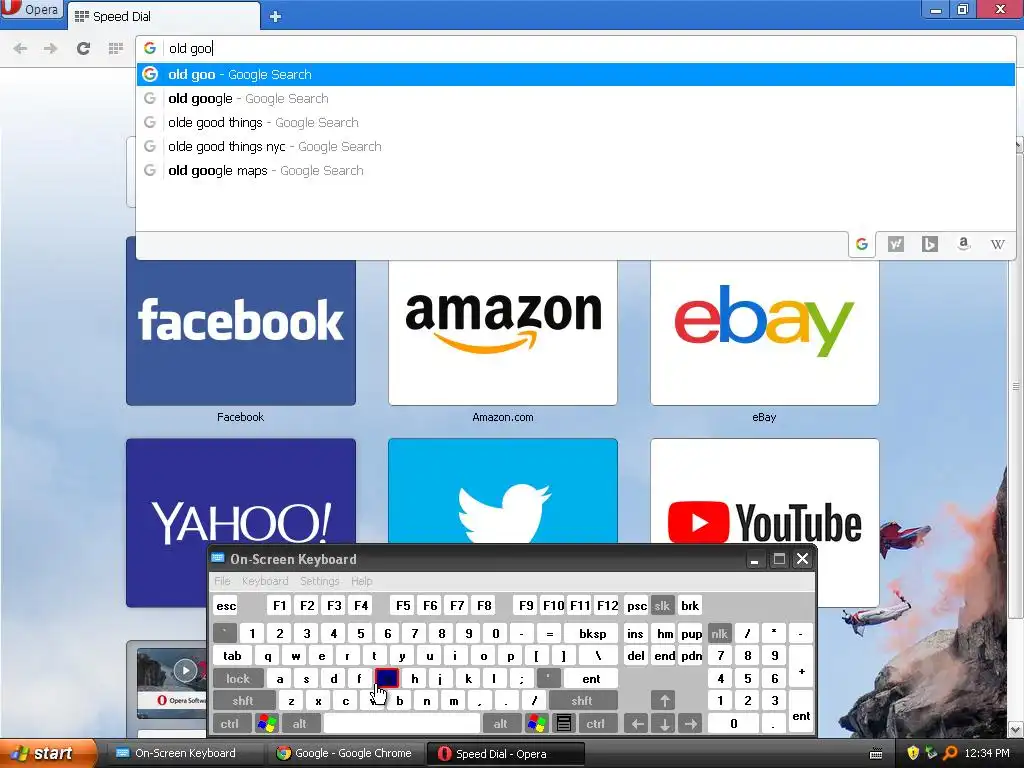1024x768 pixels.
Task: Open the Twitter speed dial tile
Action: click(x=503, y=490)
